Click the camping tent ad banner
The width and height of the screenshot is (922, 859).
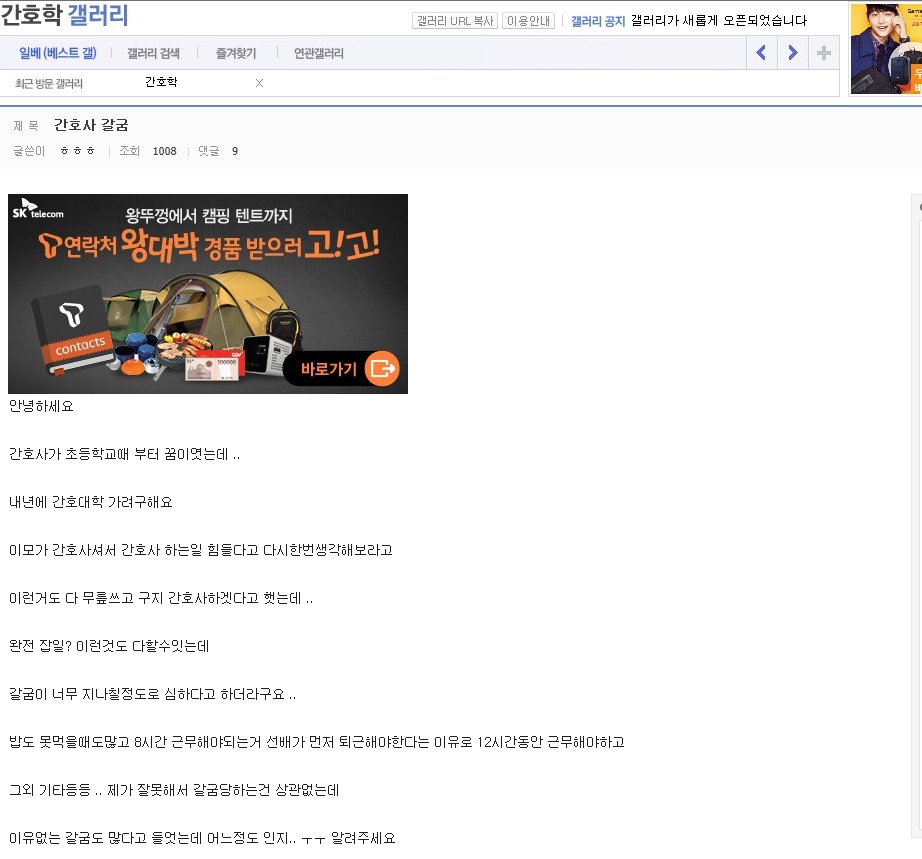tap(208, 294)
